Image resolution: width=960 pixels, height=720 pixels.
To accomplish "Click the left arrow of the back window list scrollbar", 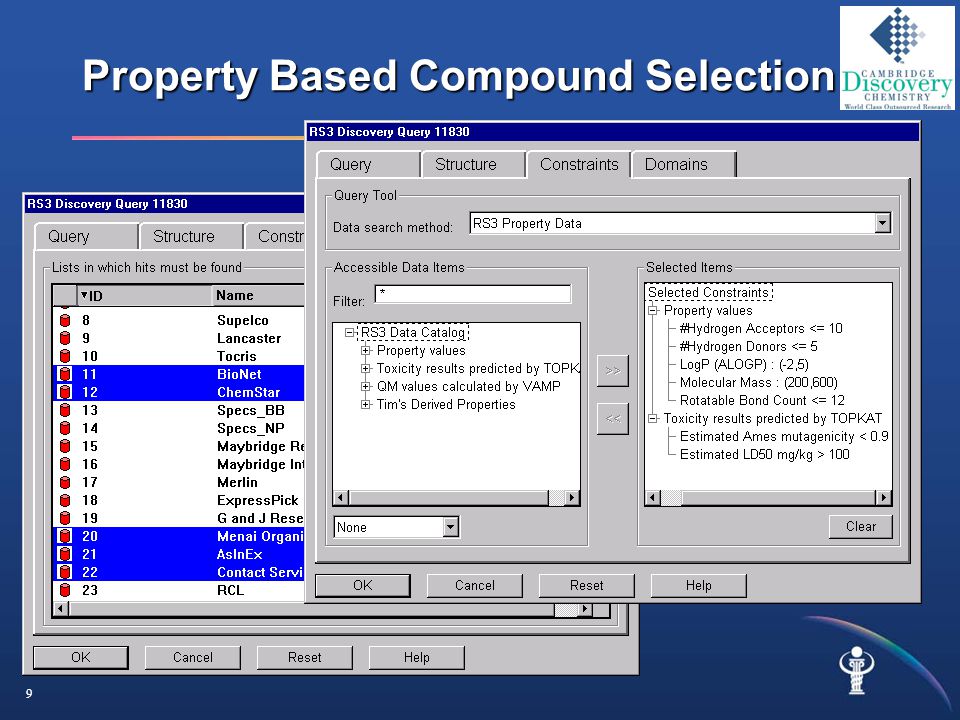I will pyautogui.click(x=60, y=609).
